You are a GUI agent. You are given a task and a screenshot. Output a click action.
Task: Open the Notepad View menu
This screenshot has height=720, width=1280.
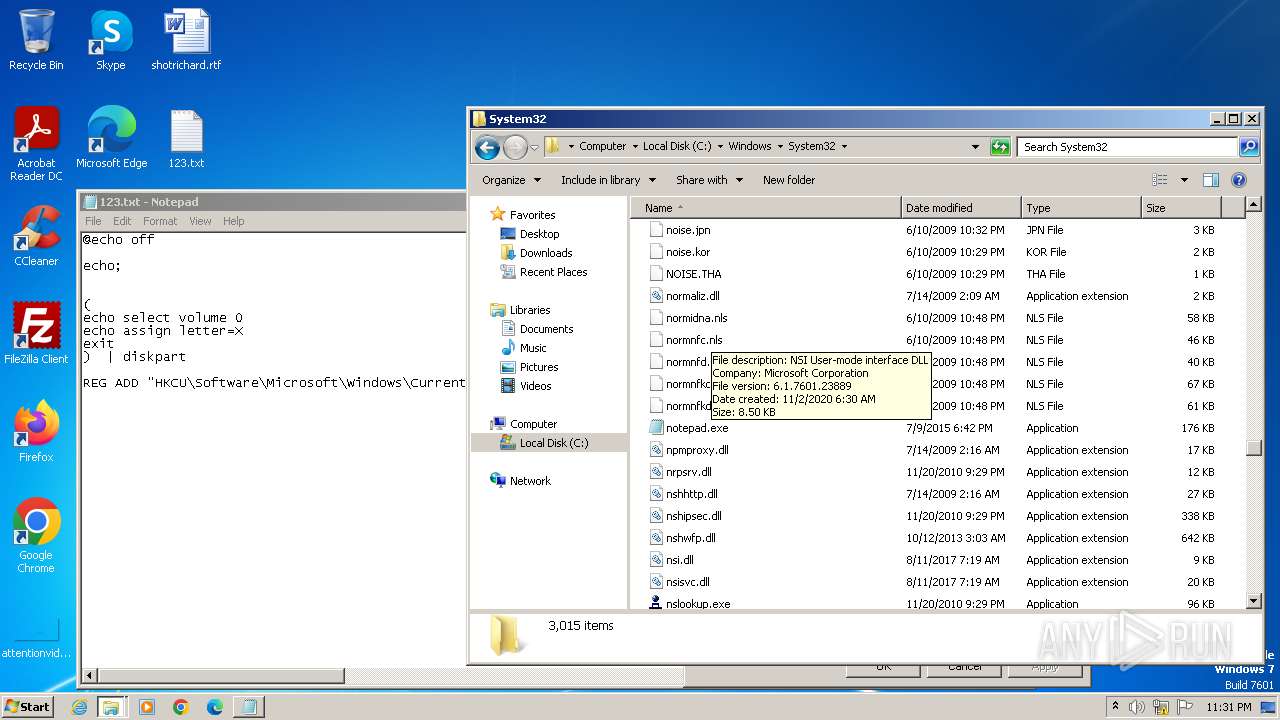pyautogui.click(x=200, y=221)
